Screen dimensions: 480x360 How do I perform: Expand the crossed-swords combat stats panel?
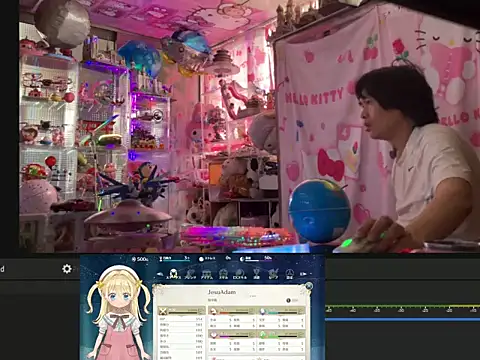pyautogui.click(x=182, y=311)
